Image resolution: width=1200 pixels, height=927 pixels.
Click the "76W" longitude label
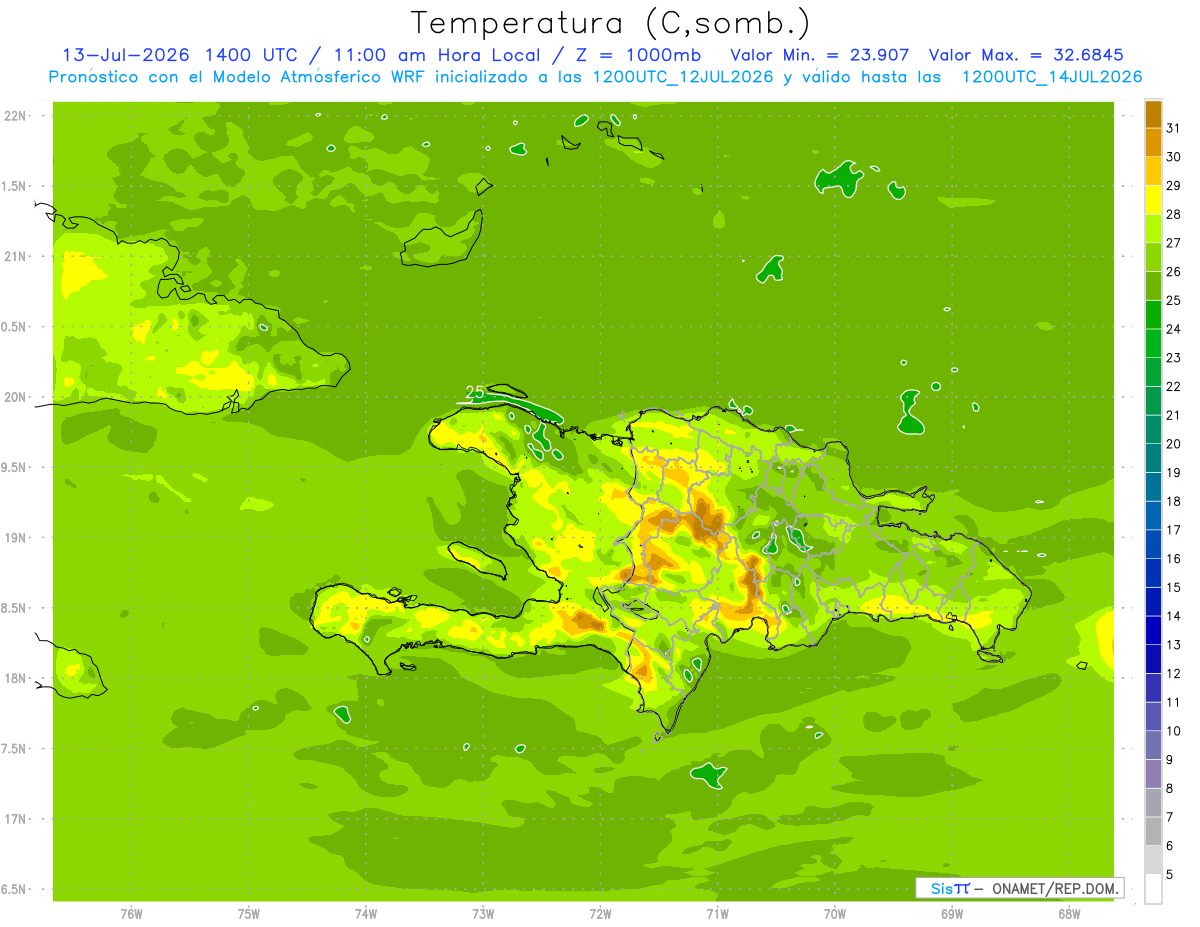tap(131, 914)
